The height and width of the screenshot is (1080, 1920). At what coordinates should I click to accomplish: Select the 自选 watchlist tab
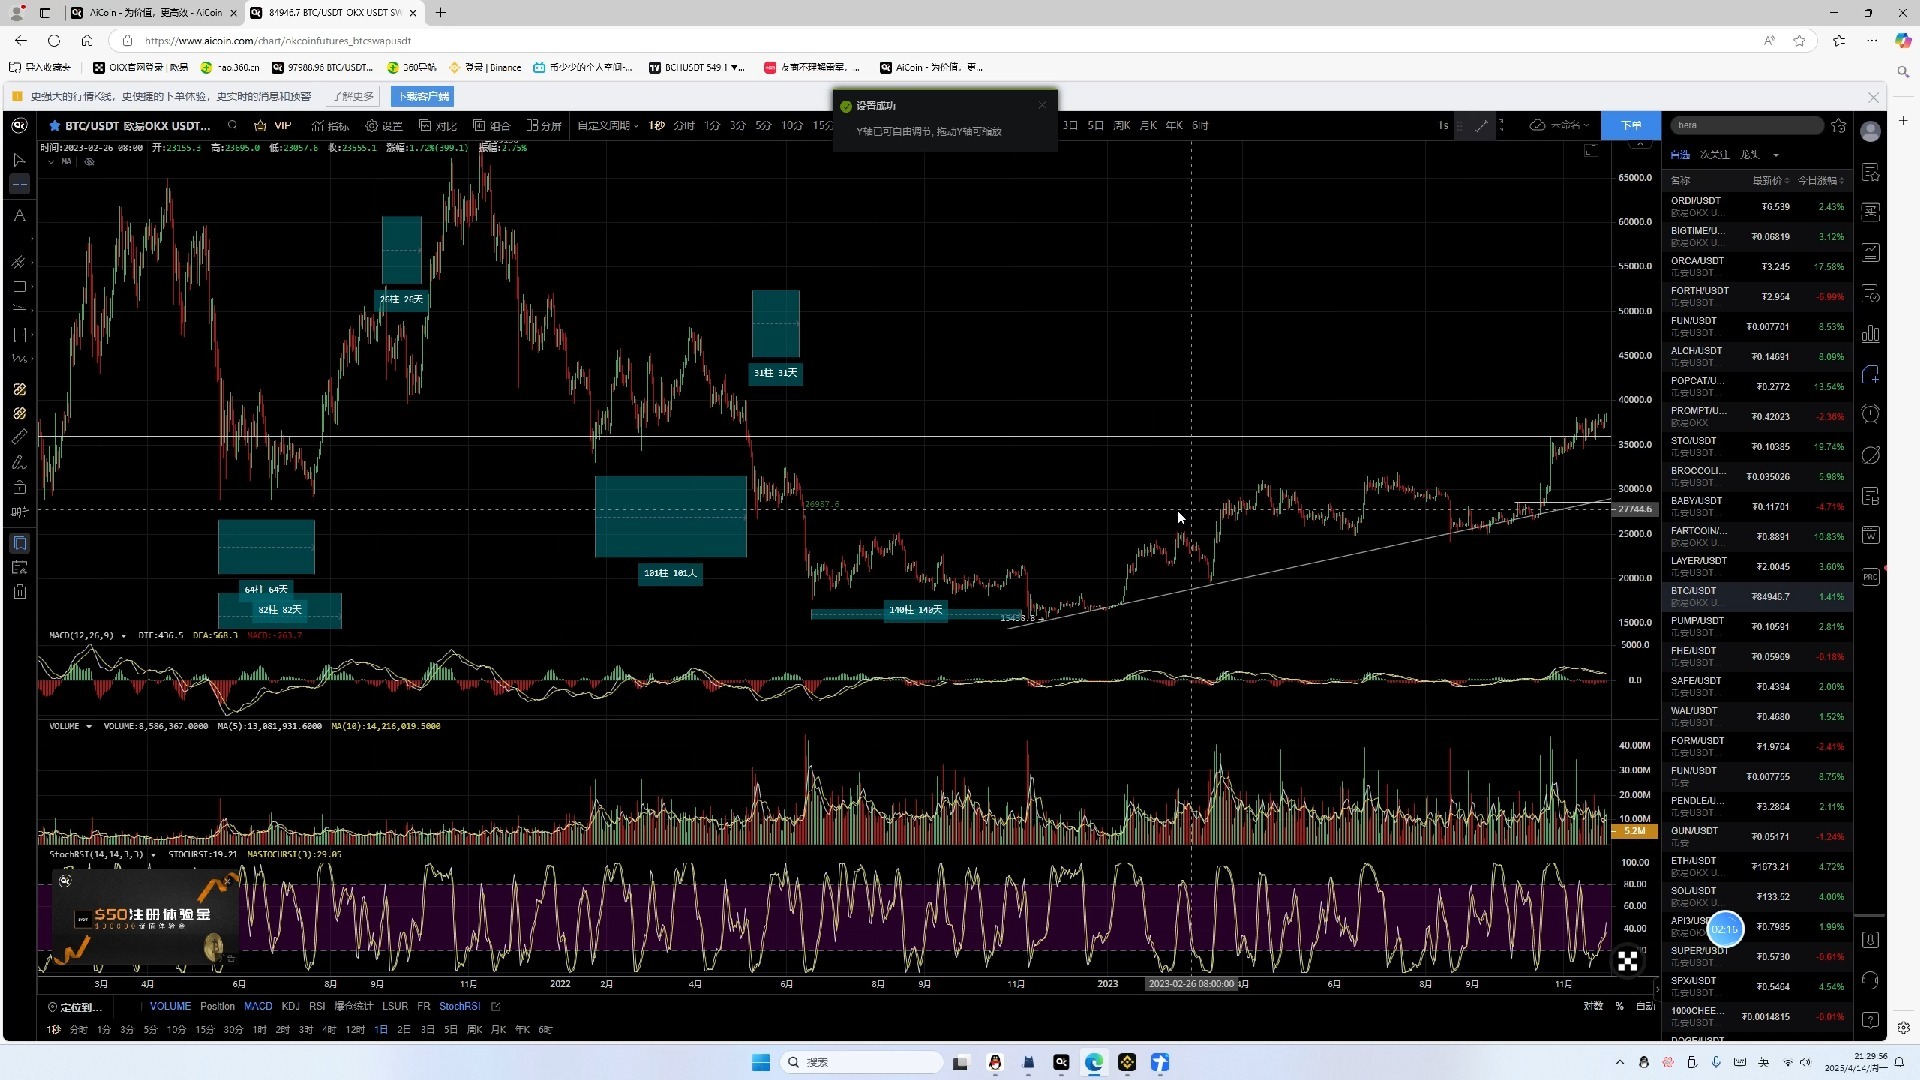click(x=1679, y=154)
